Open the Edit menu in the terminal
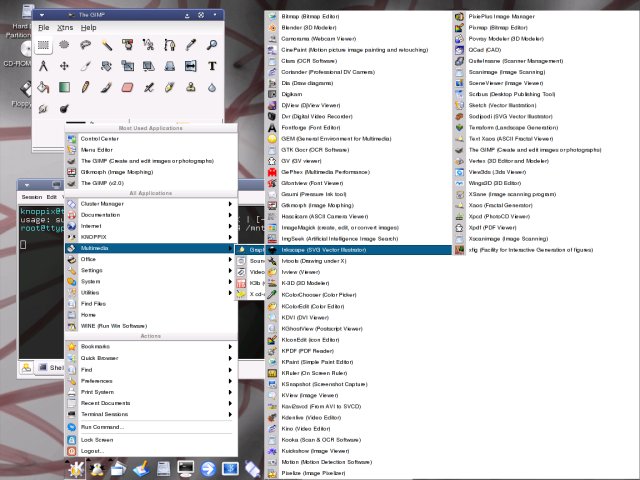This screenshot has width=640, height=480. [x=51, y=197]
